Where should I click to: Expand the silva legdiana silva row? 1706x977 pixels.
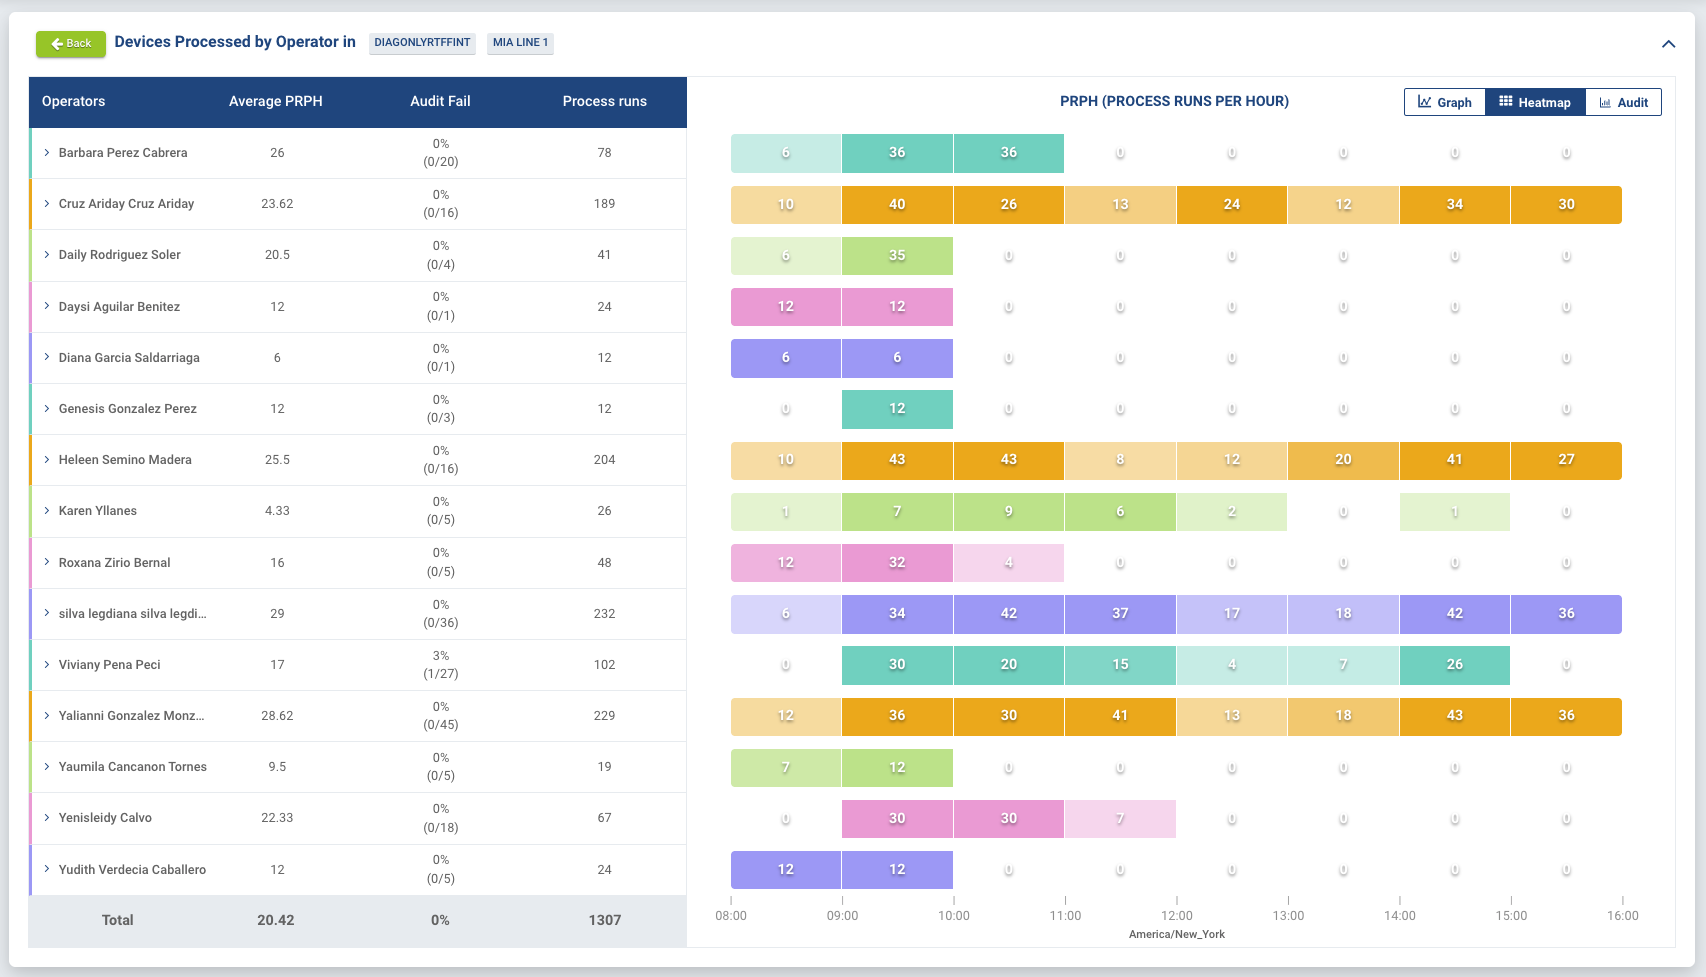point(45,614)
